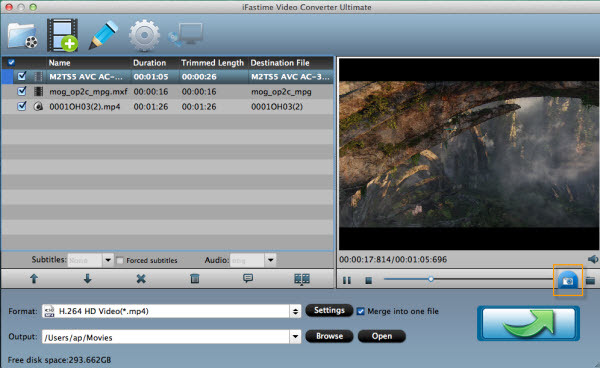Open the Output path dropdown arrow

295,337
